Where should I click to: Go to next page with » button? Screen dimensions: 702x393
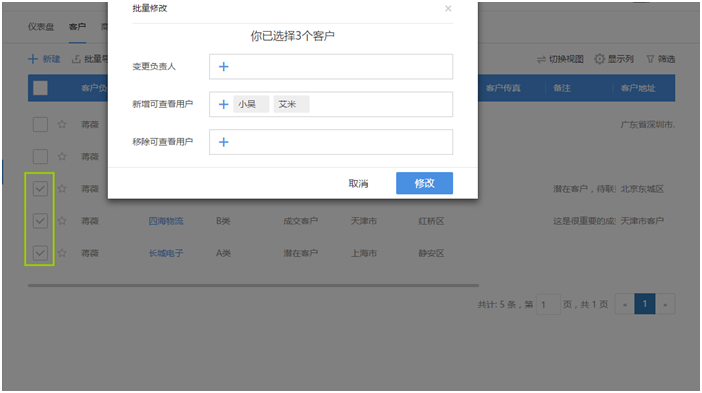point(665,304)
